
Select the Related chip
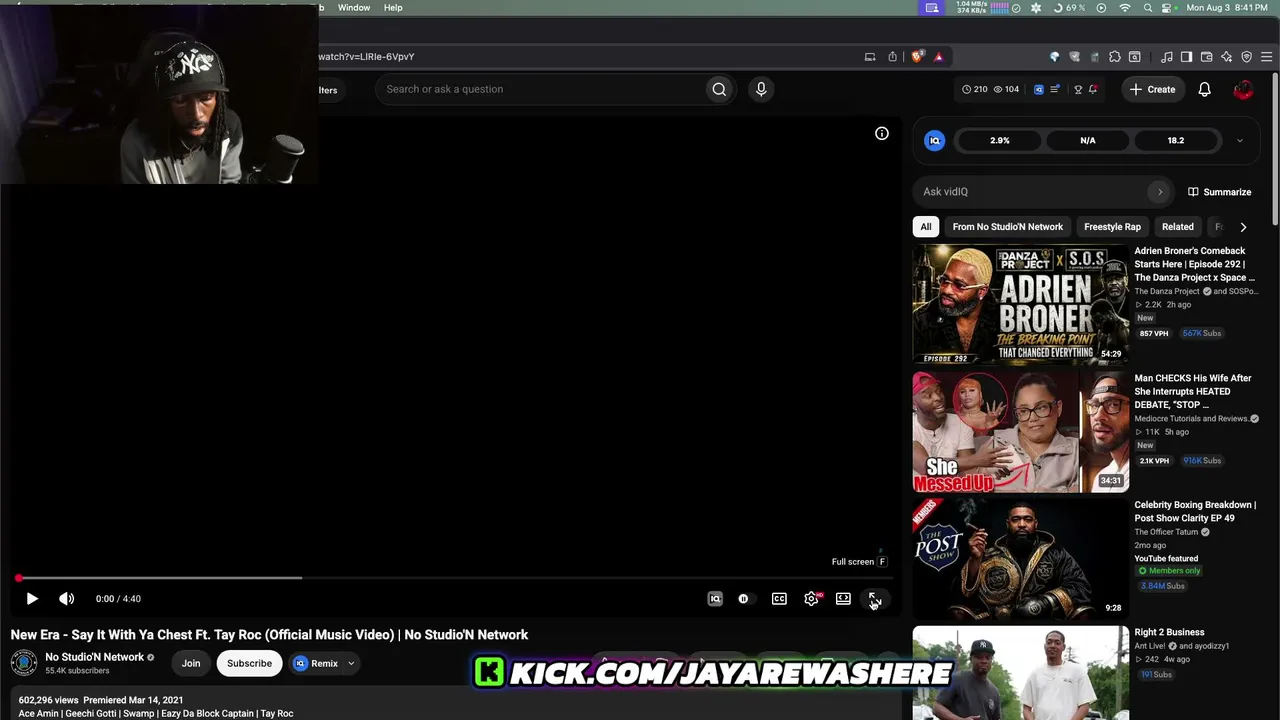click(x=1178, y=227)
